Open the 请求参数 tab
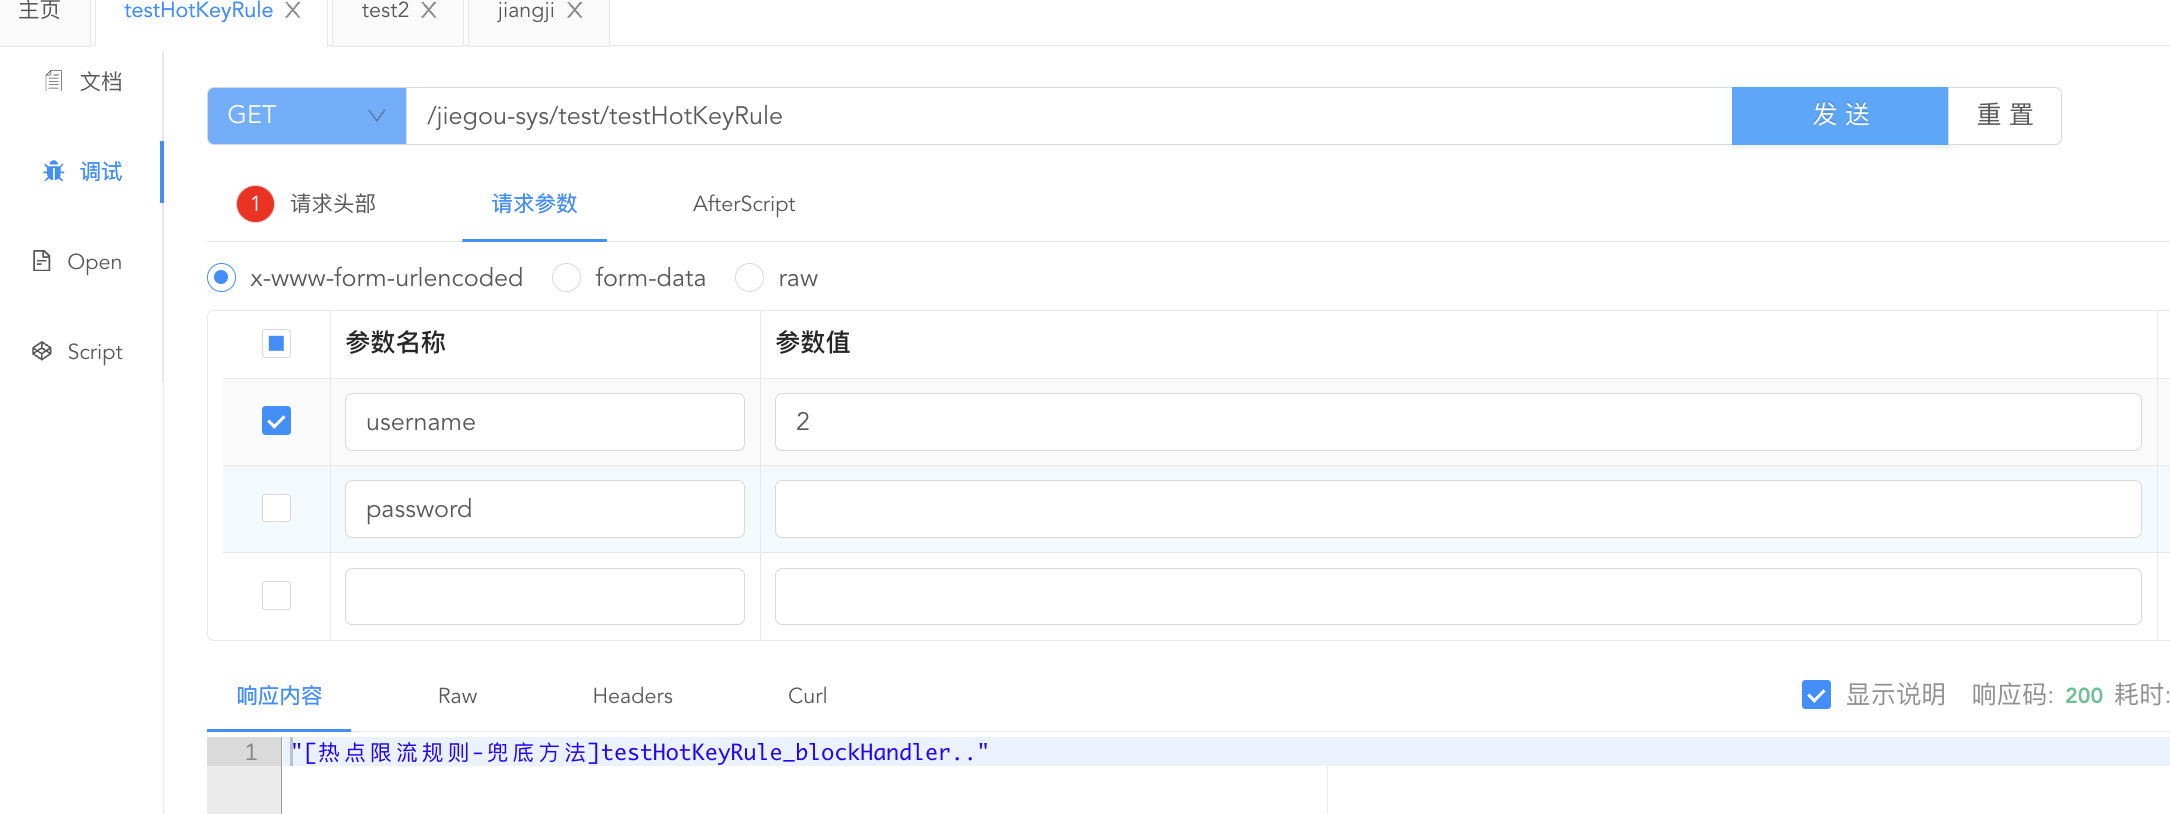The width and height of the screenshot is (2170, 814). (535, 204)
